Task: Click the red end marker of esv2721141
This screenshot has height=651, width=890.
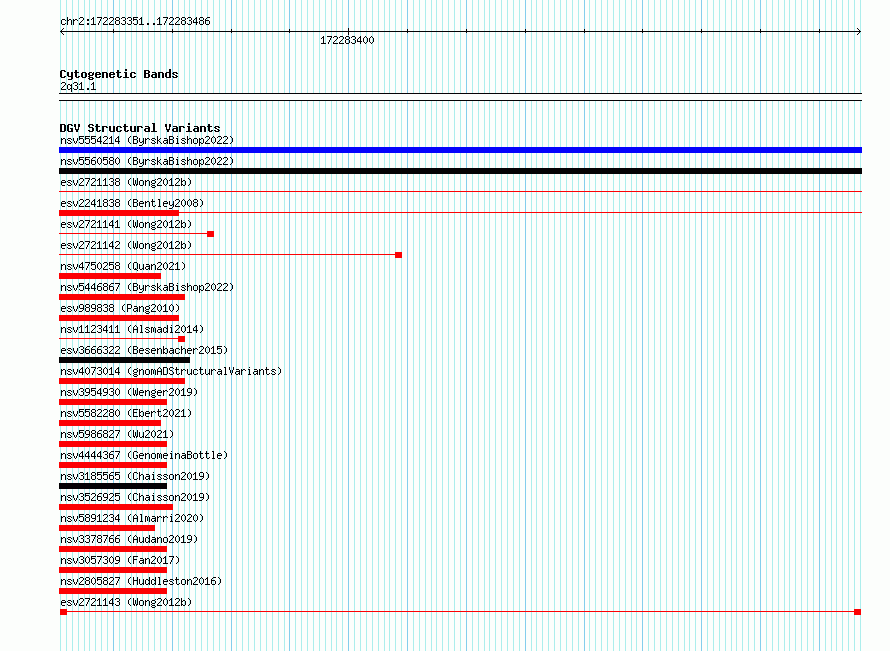Action: 211,234
